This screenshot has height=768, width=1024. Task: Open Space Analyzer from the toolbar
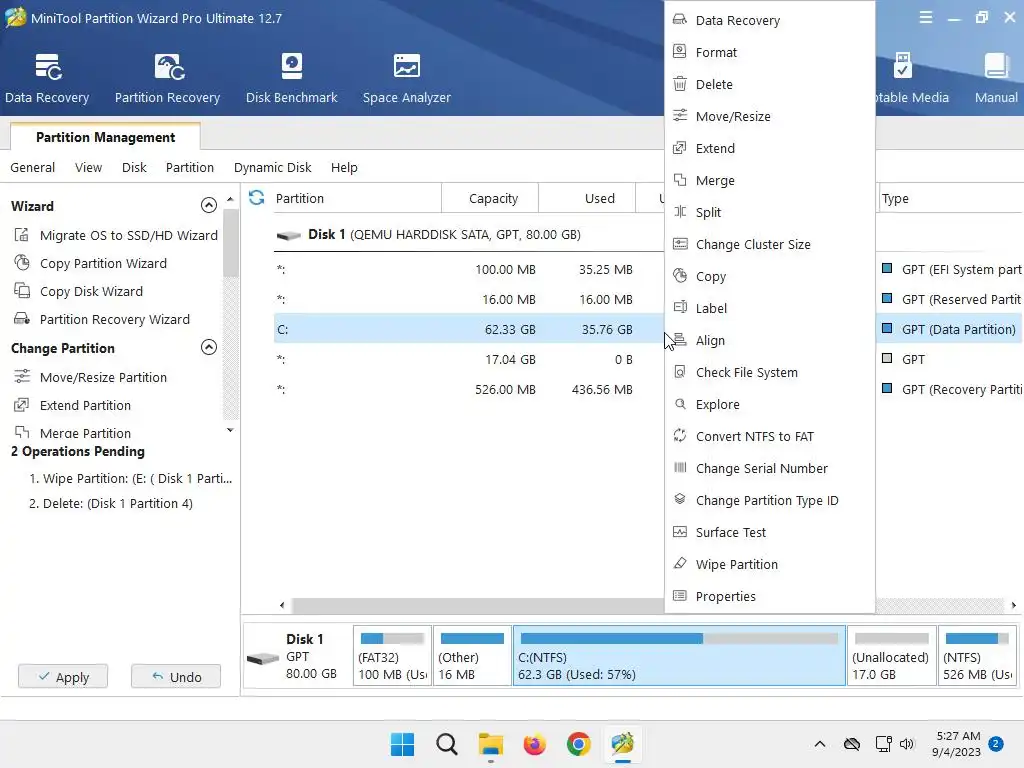406,78
